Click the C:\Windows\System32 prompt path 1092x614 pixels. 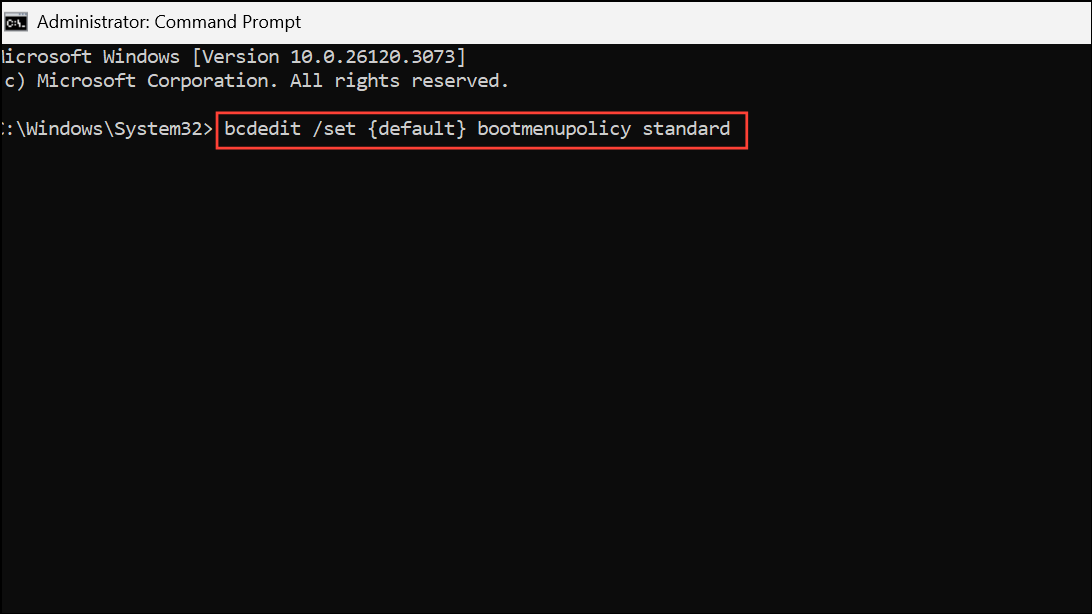point(100,128)
